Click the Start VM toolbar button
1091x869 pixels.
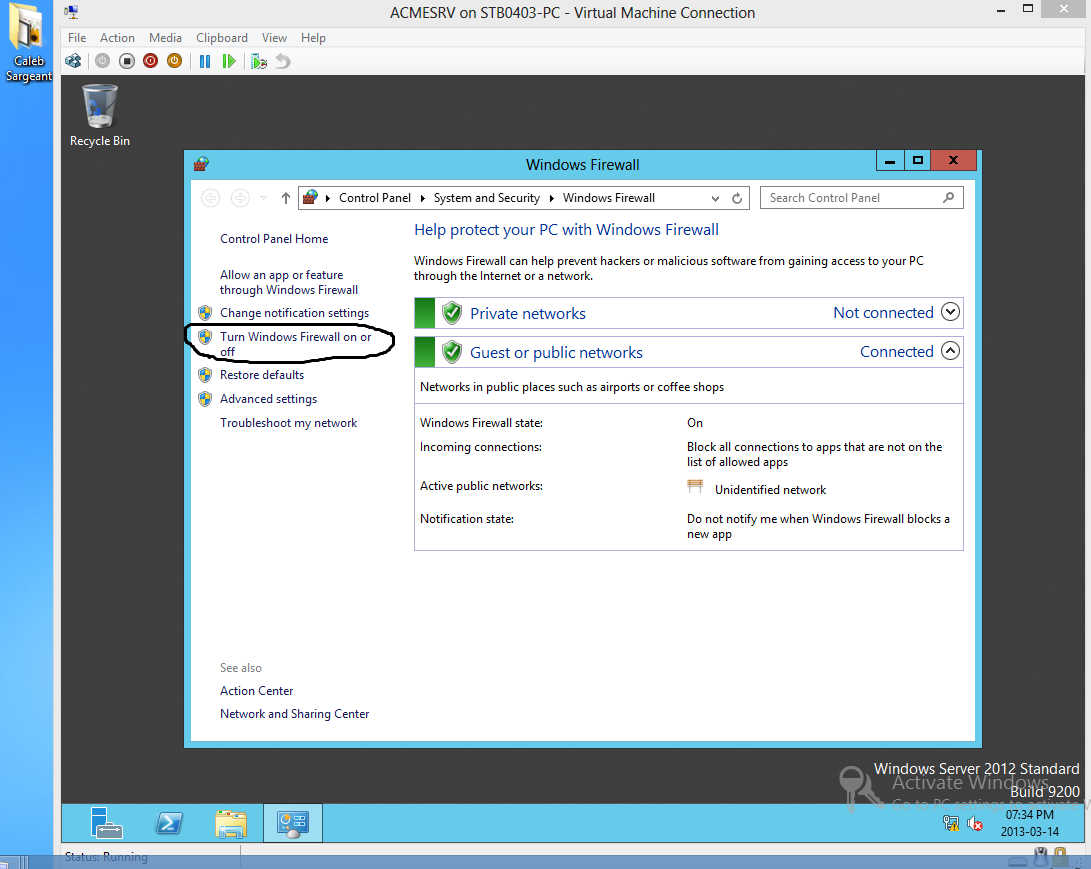(x=102, y=61)
